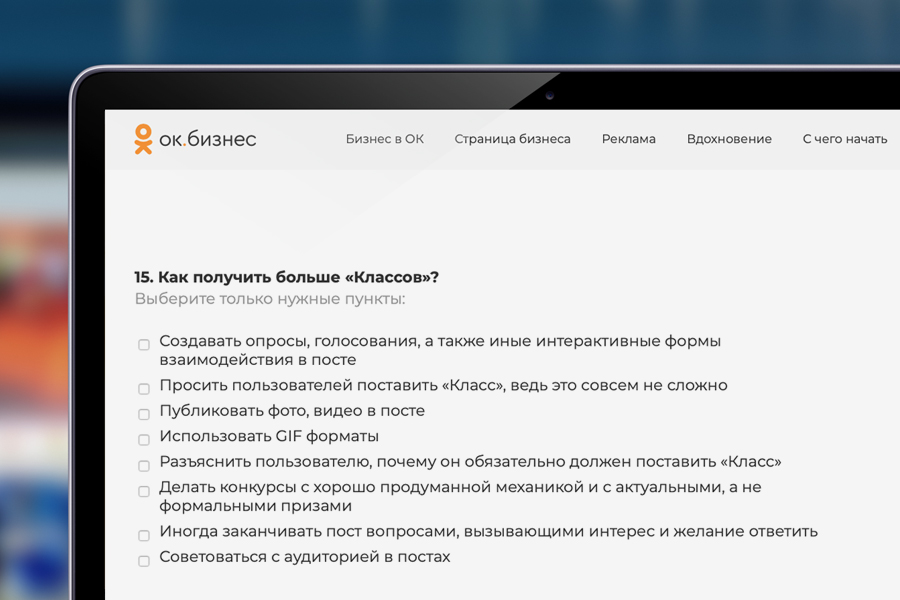Click the label text Использовать GIF форматы
The width and height of the screenshot is (900, 600).
[269, 436]
